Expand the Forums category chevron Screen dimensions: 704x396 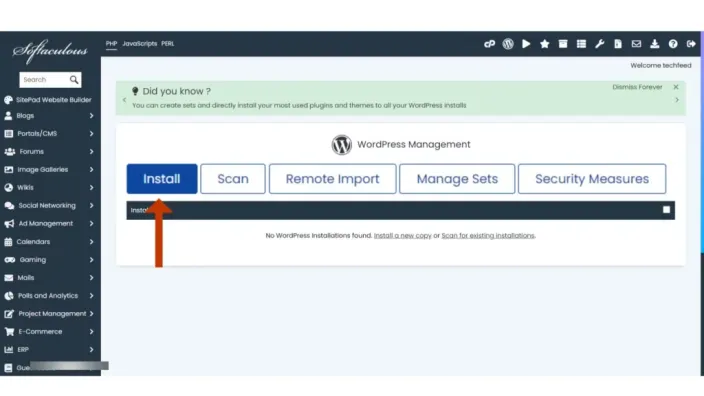tap(91, 152)
